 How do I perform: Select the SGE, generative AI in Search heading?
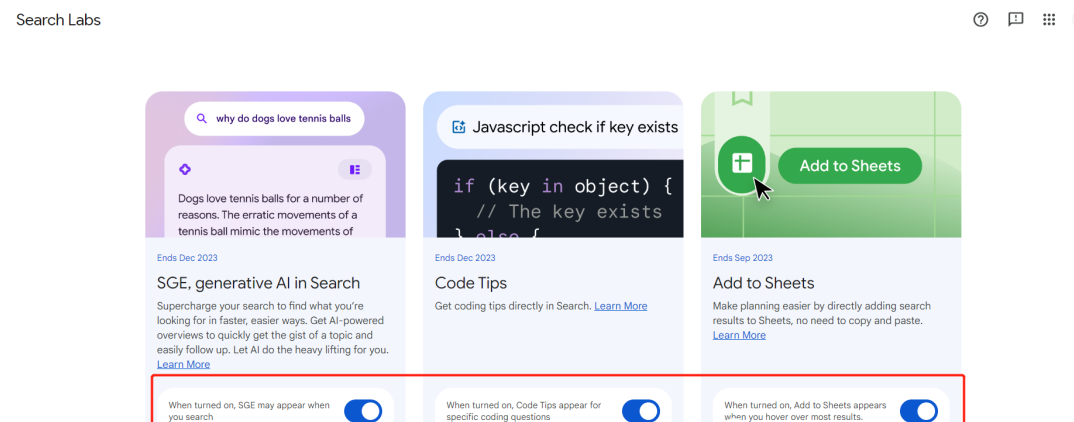tap(258, 283)
